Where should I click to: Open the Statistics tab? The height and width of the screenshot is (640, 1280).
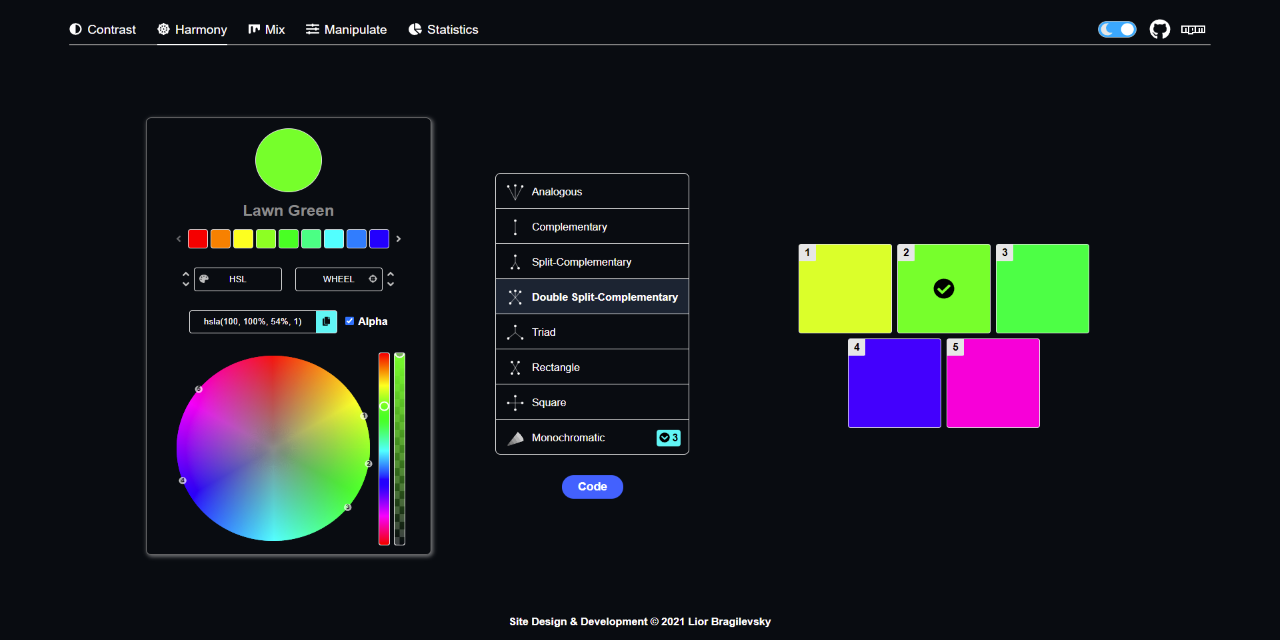click(443, 29)
